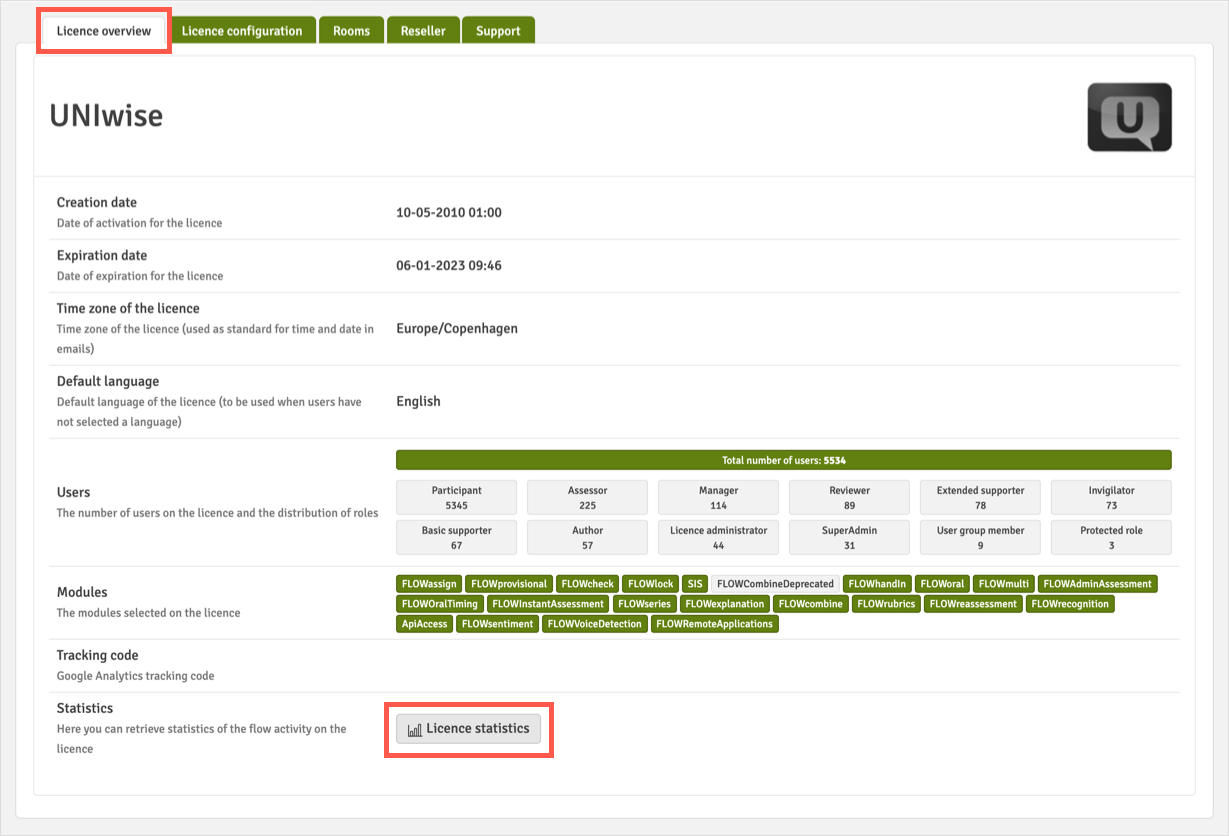Click the ApiAccess module tag
1229x836 pixels.
(x=425, y=624)
